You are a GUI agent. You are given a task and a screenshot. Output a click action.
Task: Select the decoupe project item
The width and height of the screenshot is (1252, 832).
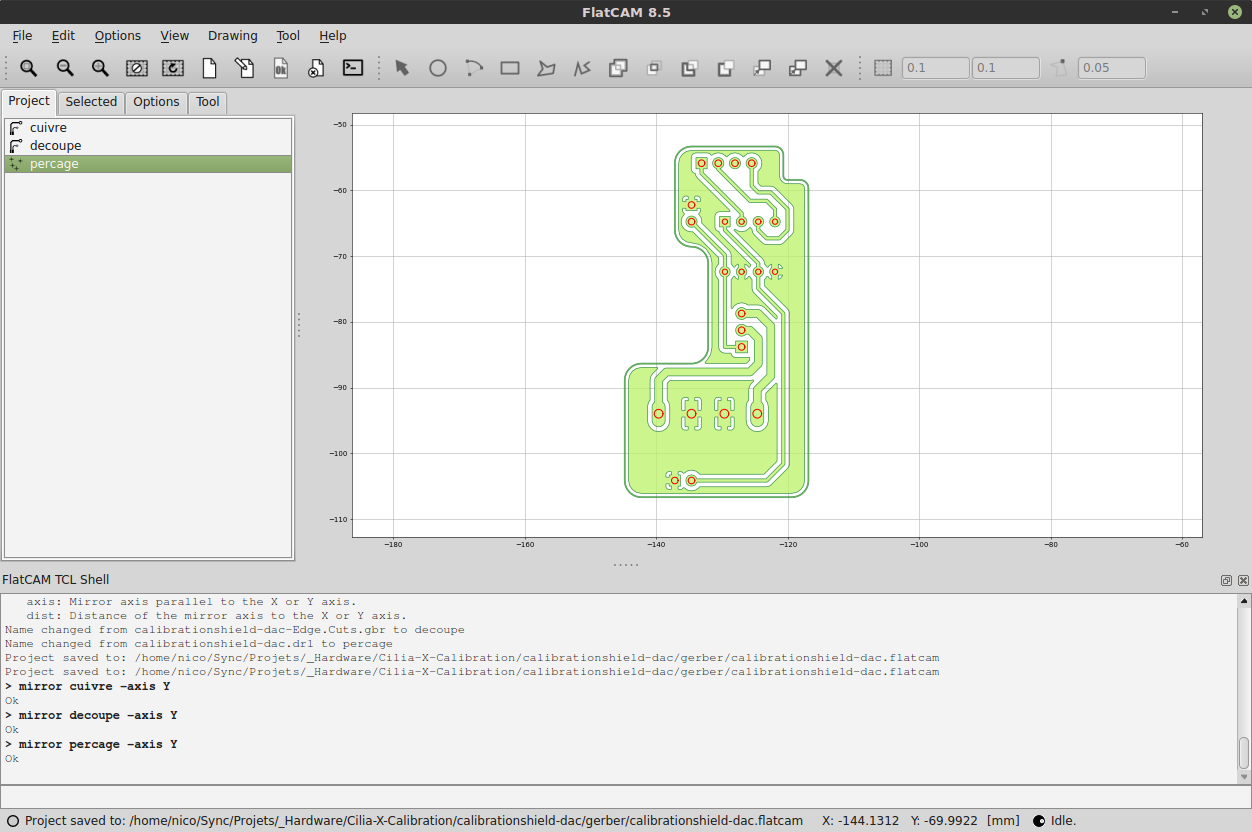click(x=55, y=146)
